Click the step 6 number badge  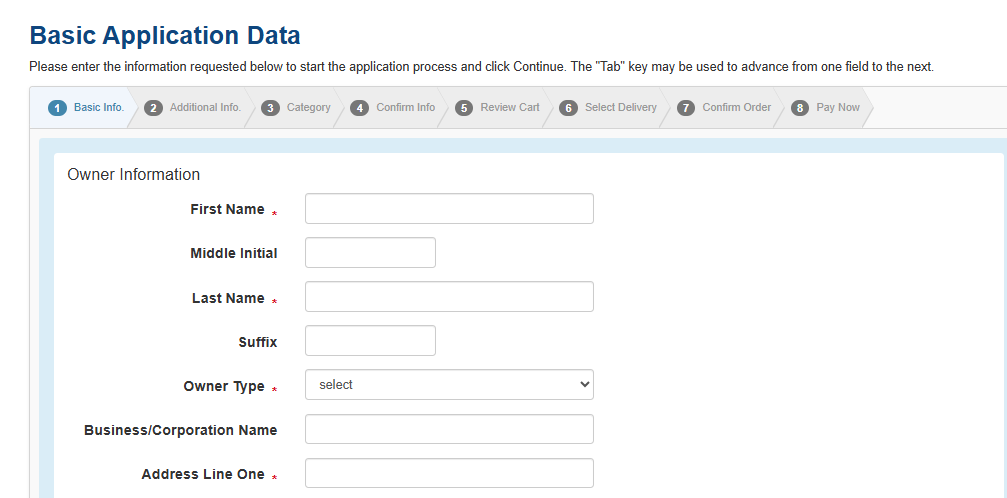tap(568, 108)
